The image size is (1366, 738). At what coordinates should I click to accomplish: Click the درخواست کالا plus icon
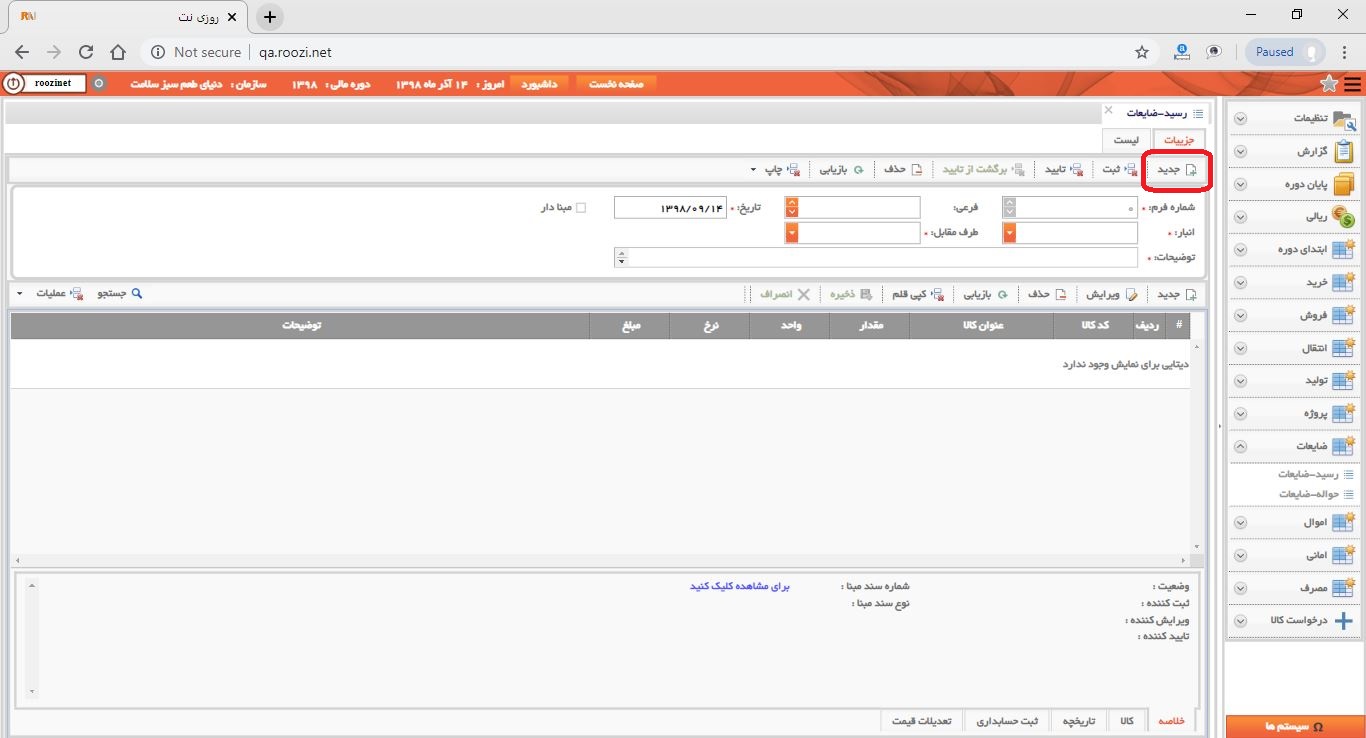(x=1344, y=621)
